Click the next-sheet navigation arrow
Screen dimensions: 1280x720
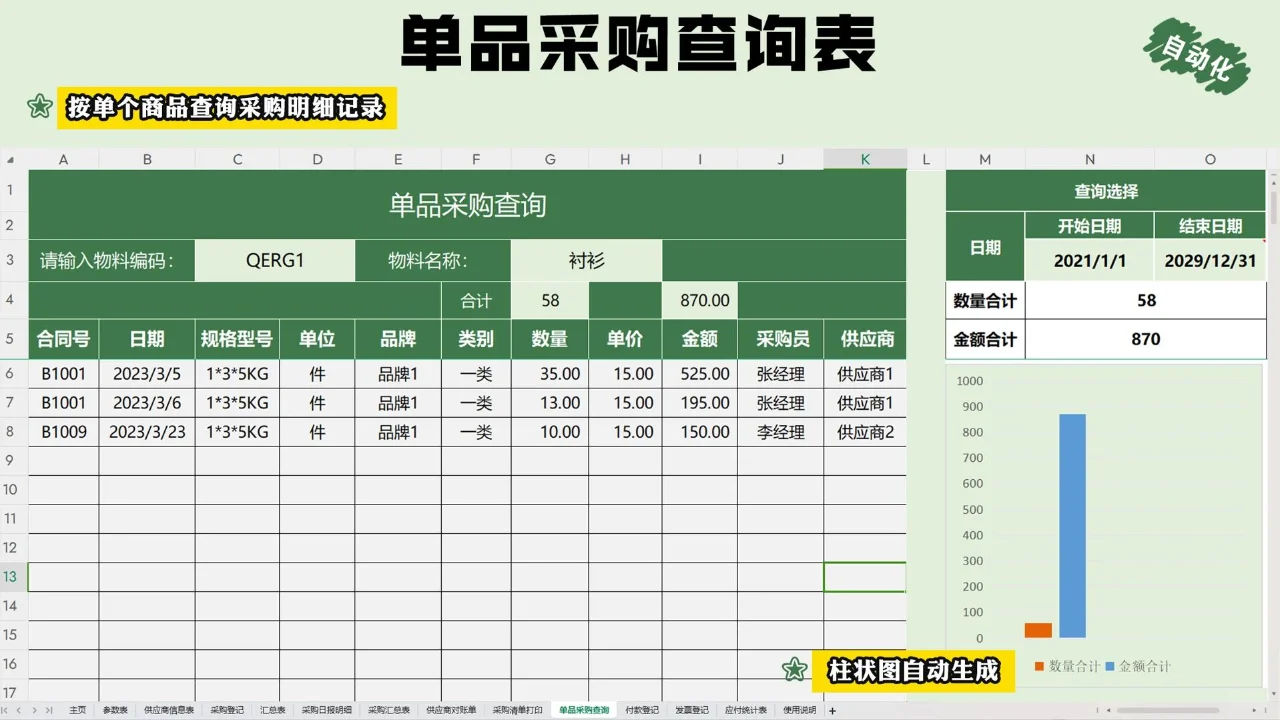[37, 709]
